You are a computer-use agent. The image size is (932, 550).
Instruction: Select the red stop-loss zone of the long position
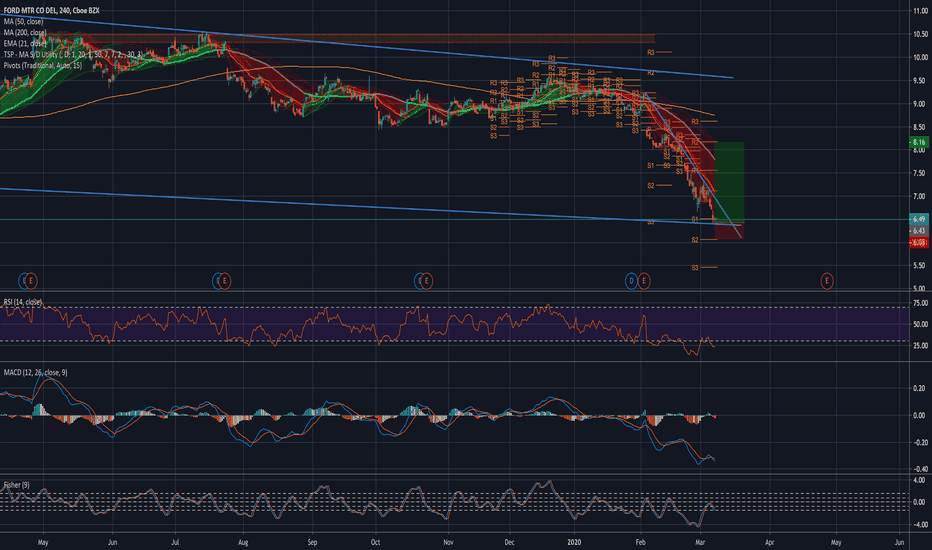pos(729,230)
